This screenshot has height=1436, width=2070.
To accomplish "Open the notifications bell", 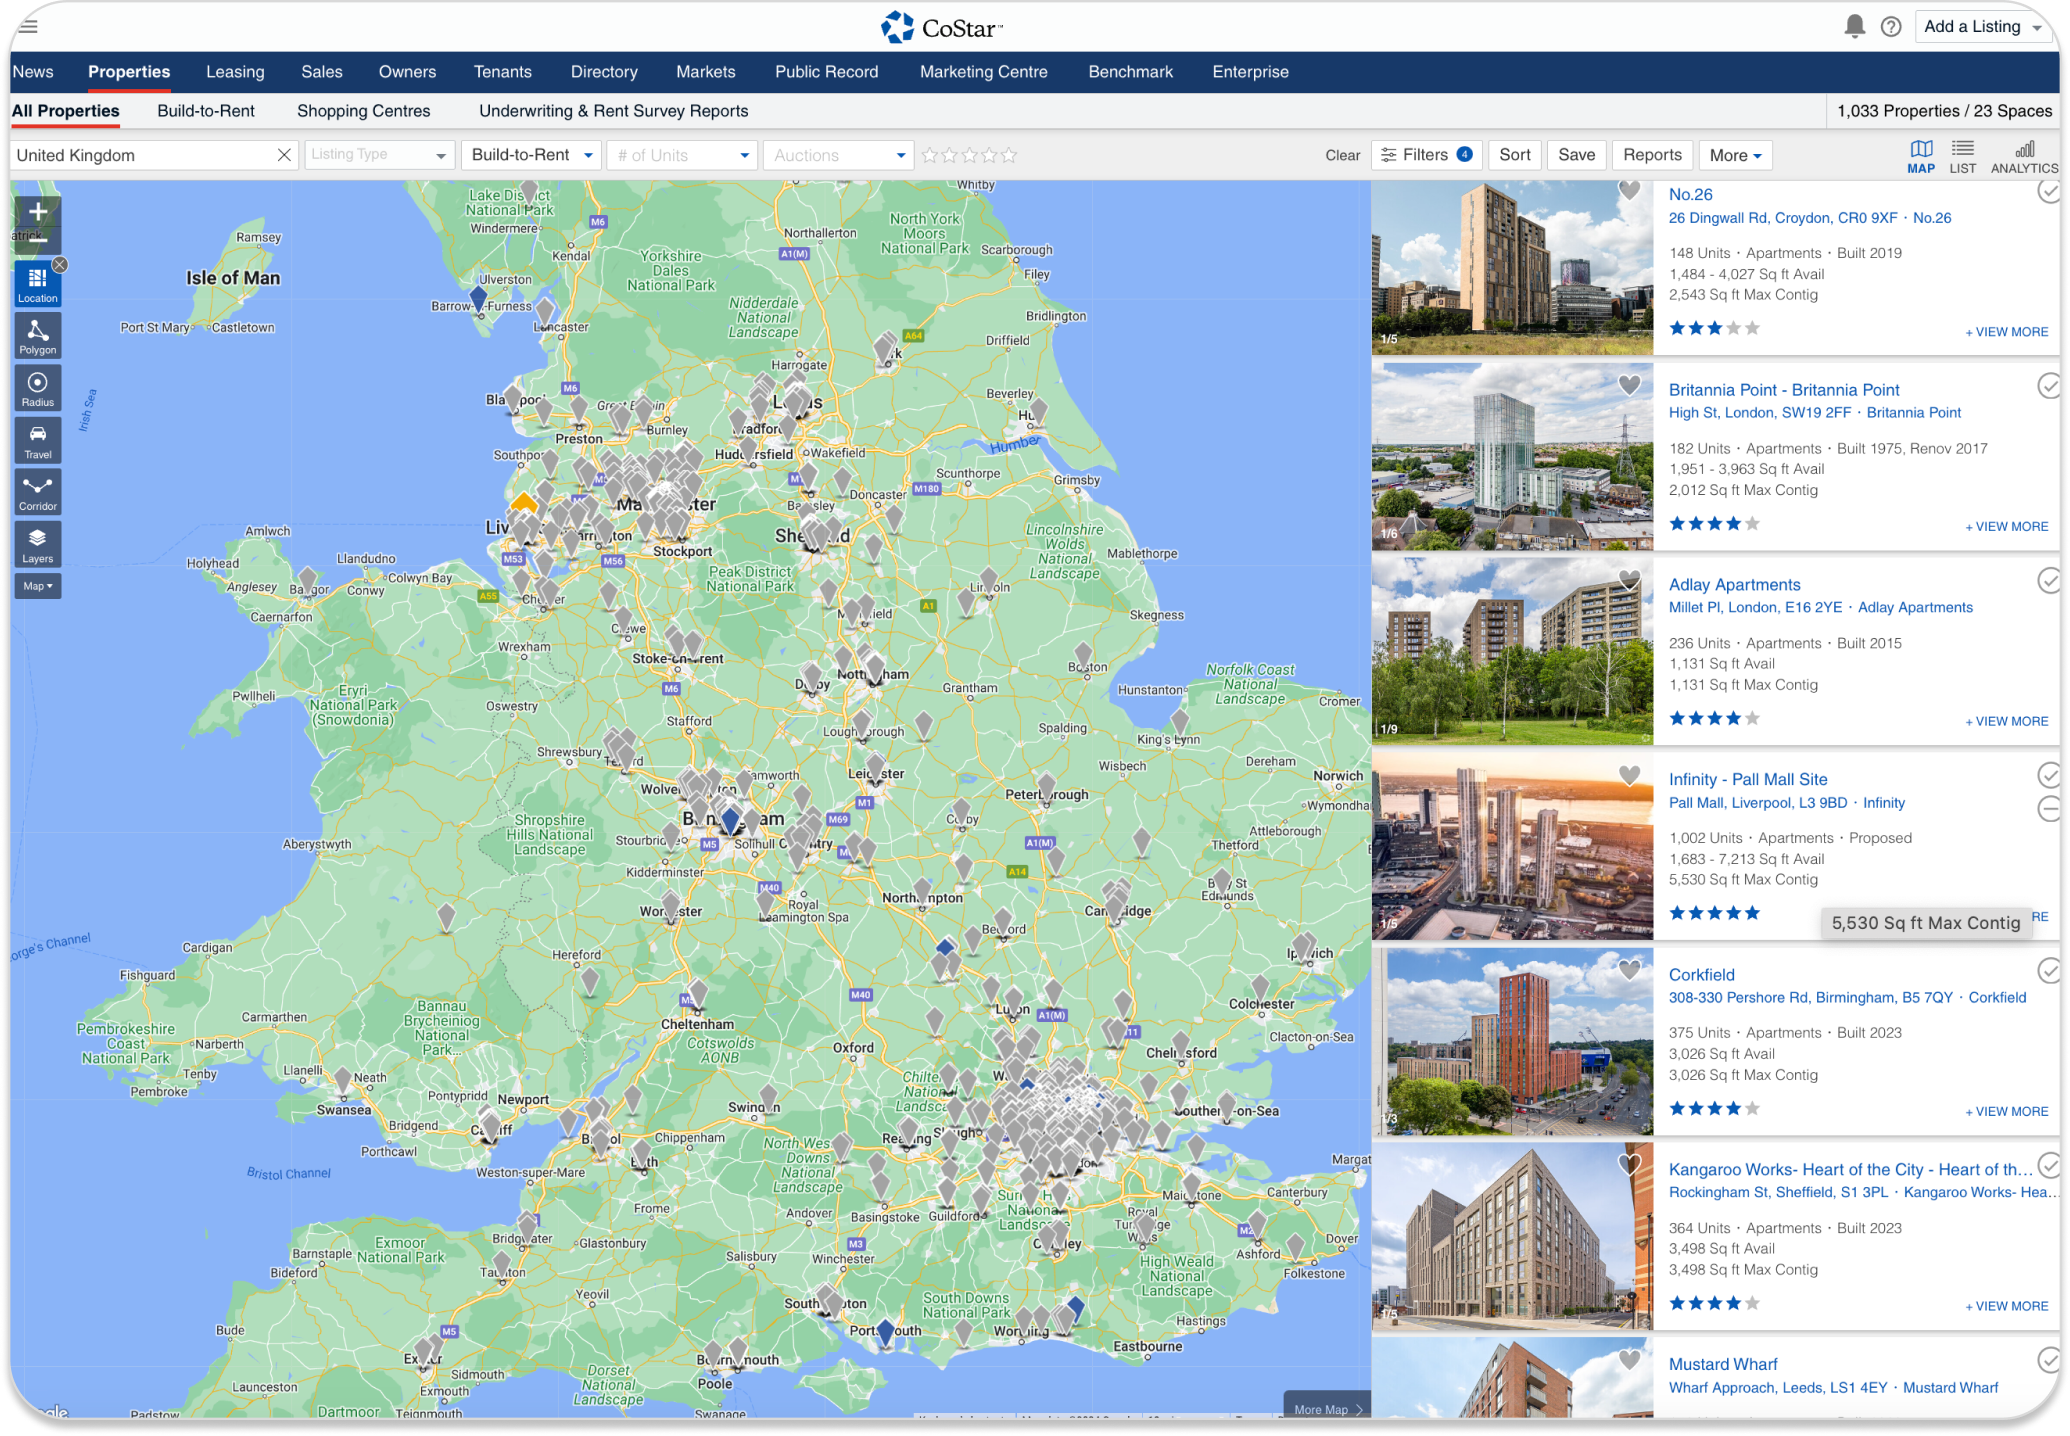I will pos(1854,27).
